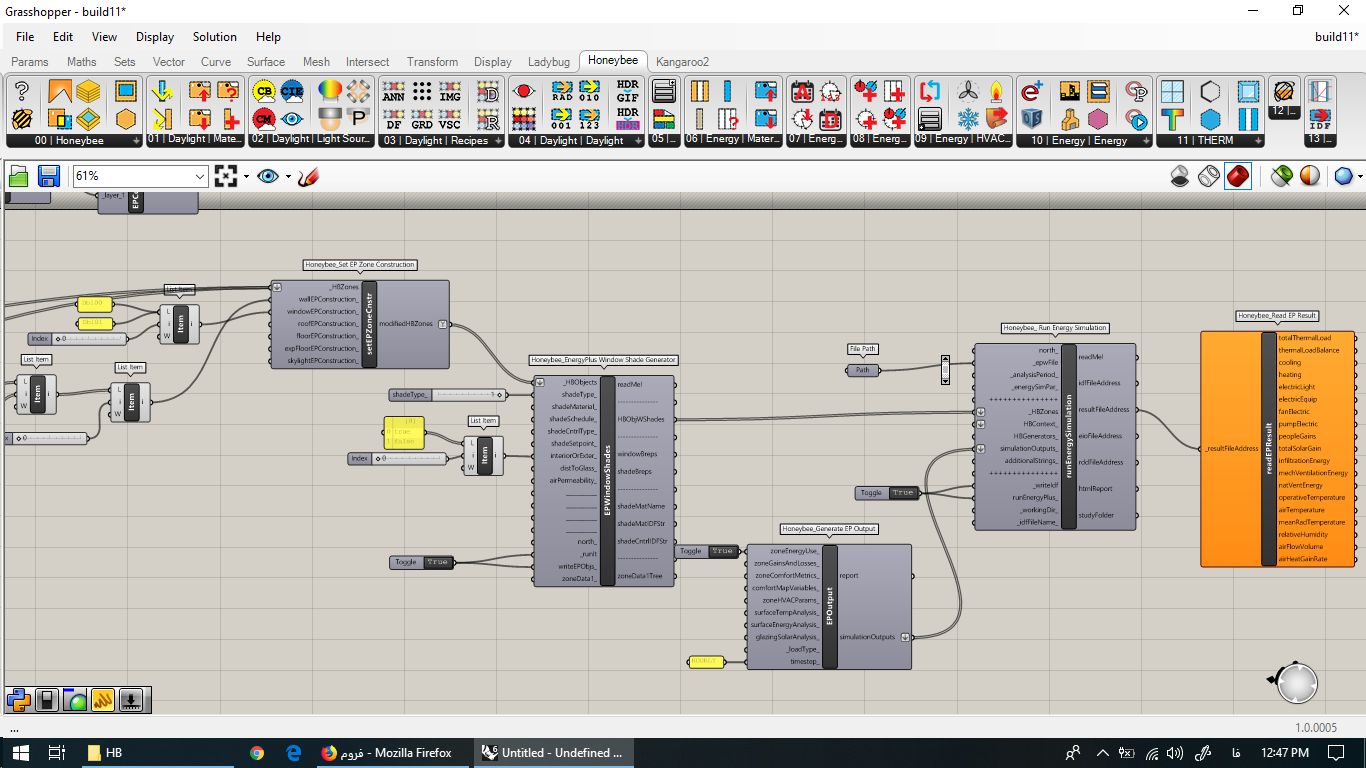Open Mozilla Firefox from the taskbar

click(x=387, y=753)
